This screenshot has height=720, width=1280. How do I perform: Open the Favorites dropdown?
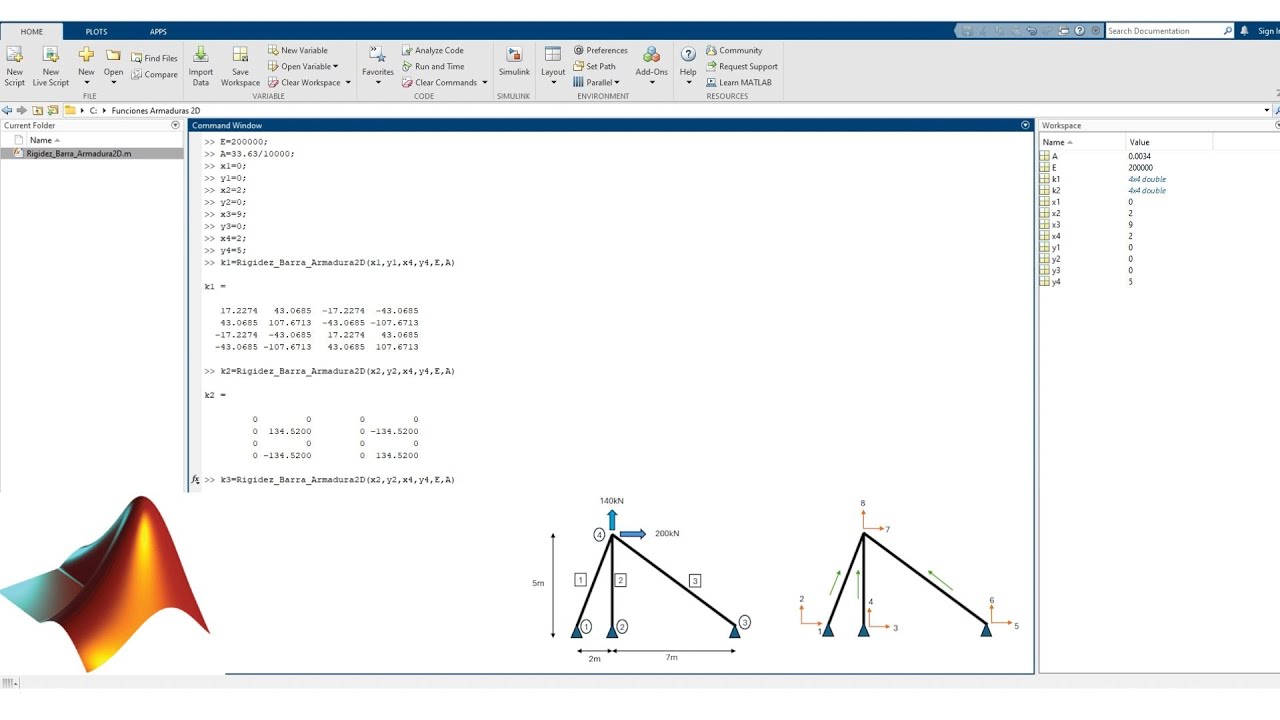tap(378, 66)
